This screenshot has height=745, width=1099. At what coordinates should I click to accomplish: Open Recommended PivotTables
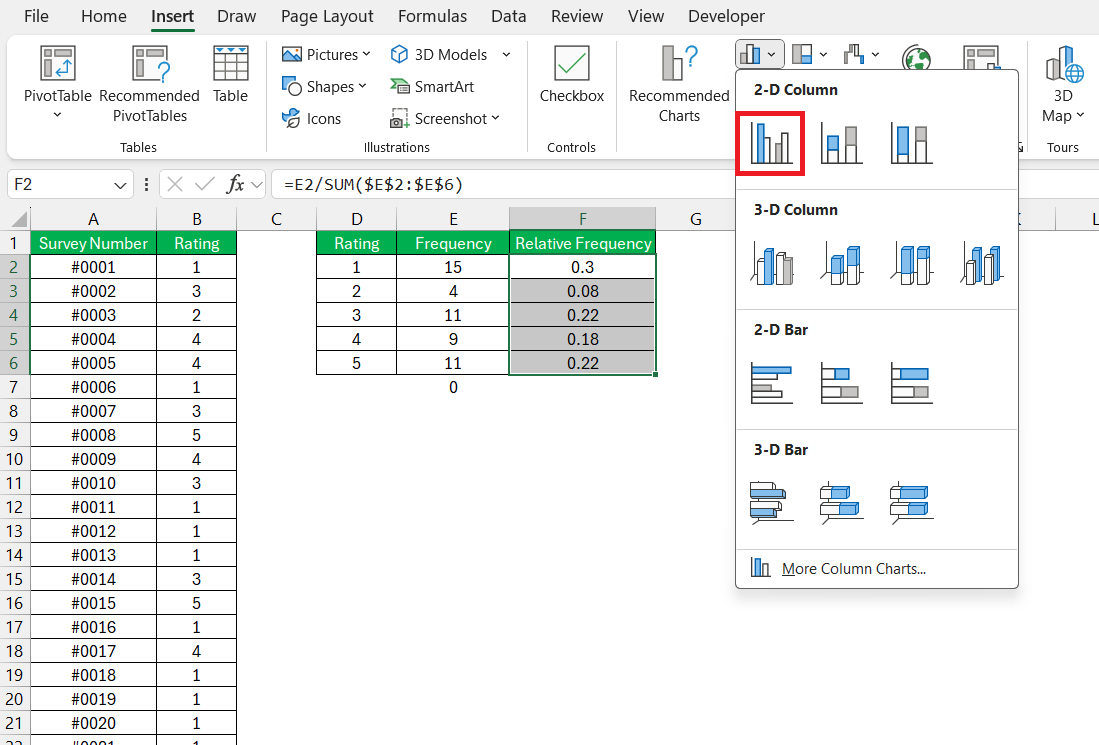[149, 84]
